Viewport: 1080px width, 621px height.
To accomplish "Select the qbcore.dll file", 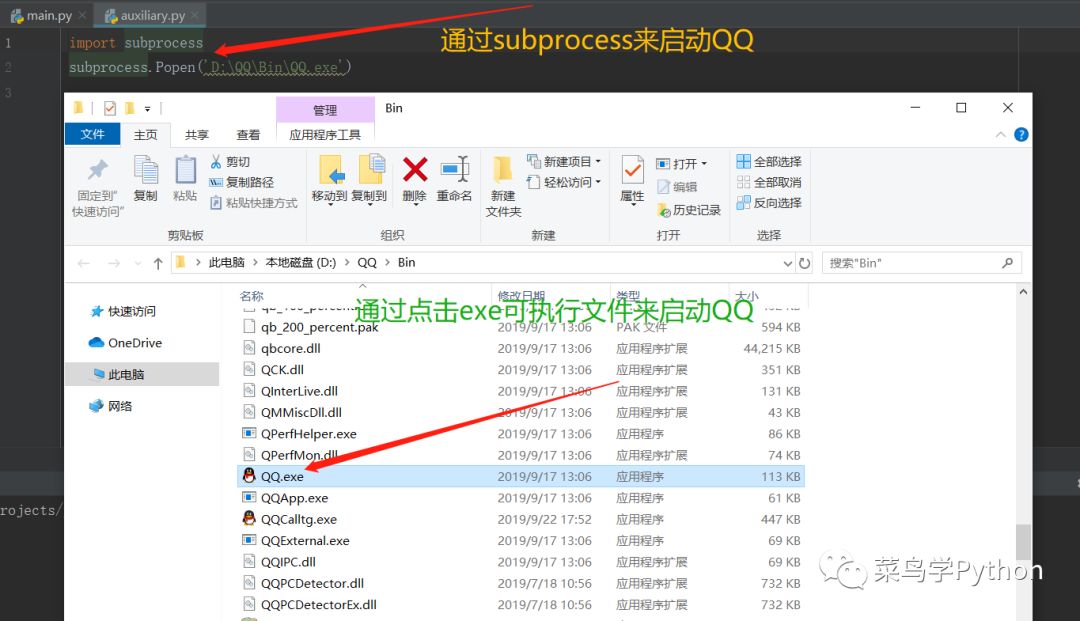I will 521,348.
